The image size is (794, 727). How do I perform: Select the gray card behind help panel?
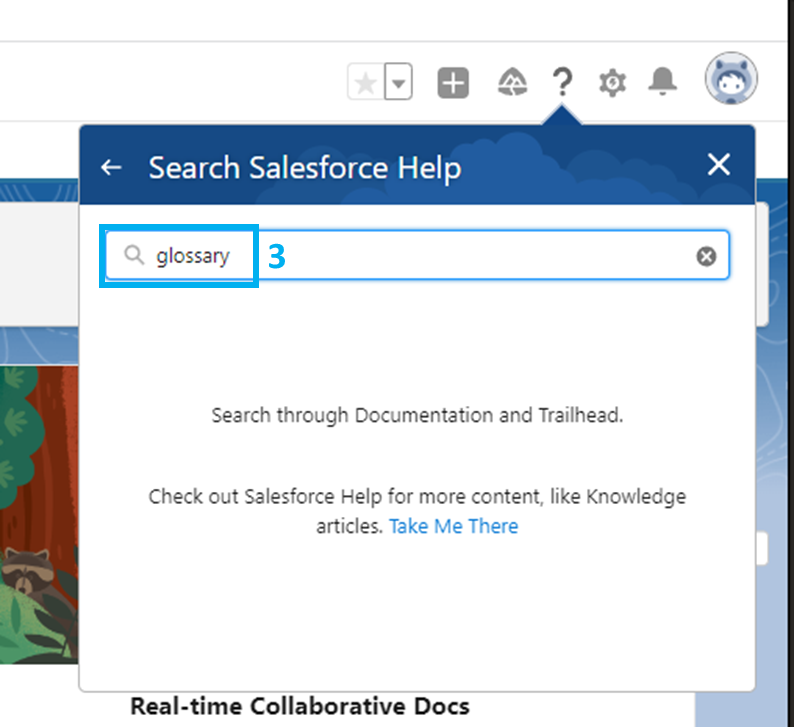[x=39, y=265]
